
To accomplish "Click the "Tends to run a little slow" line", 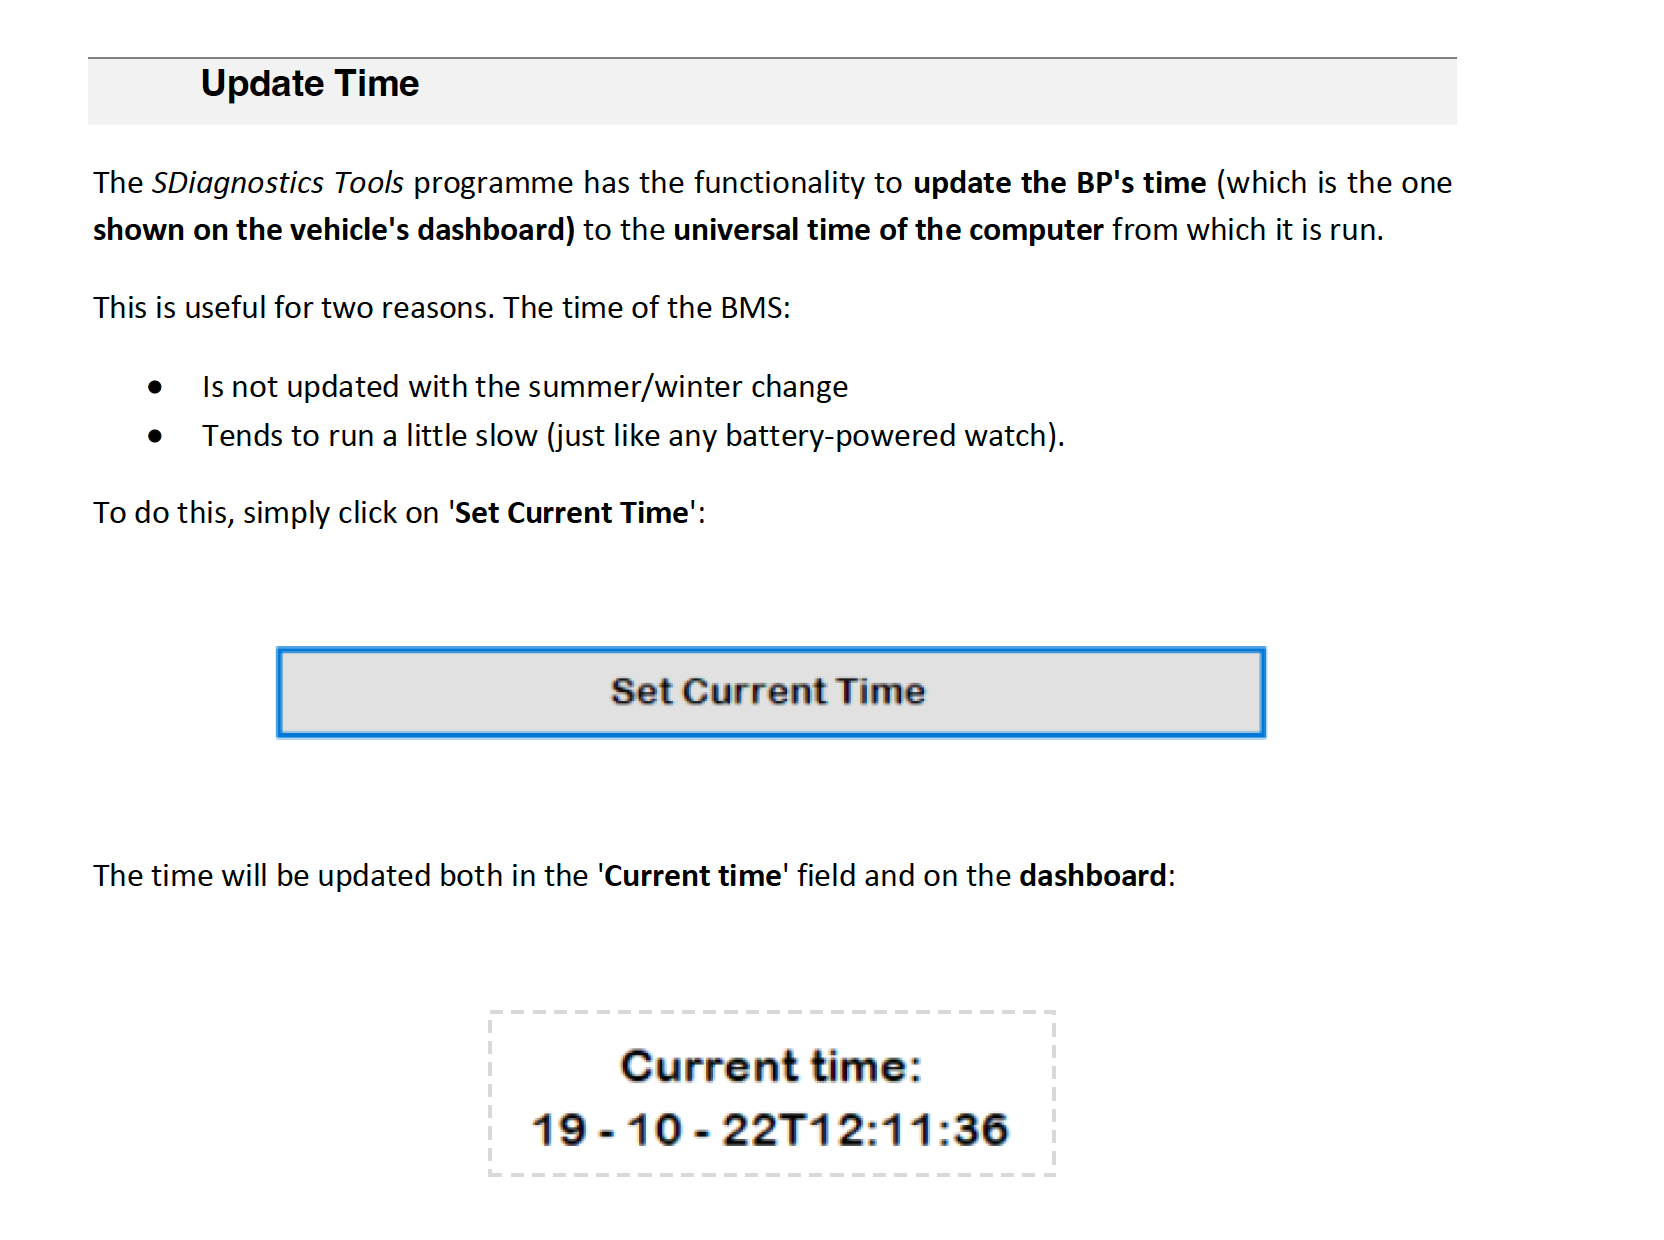I will (370, 436).
